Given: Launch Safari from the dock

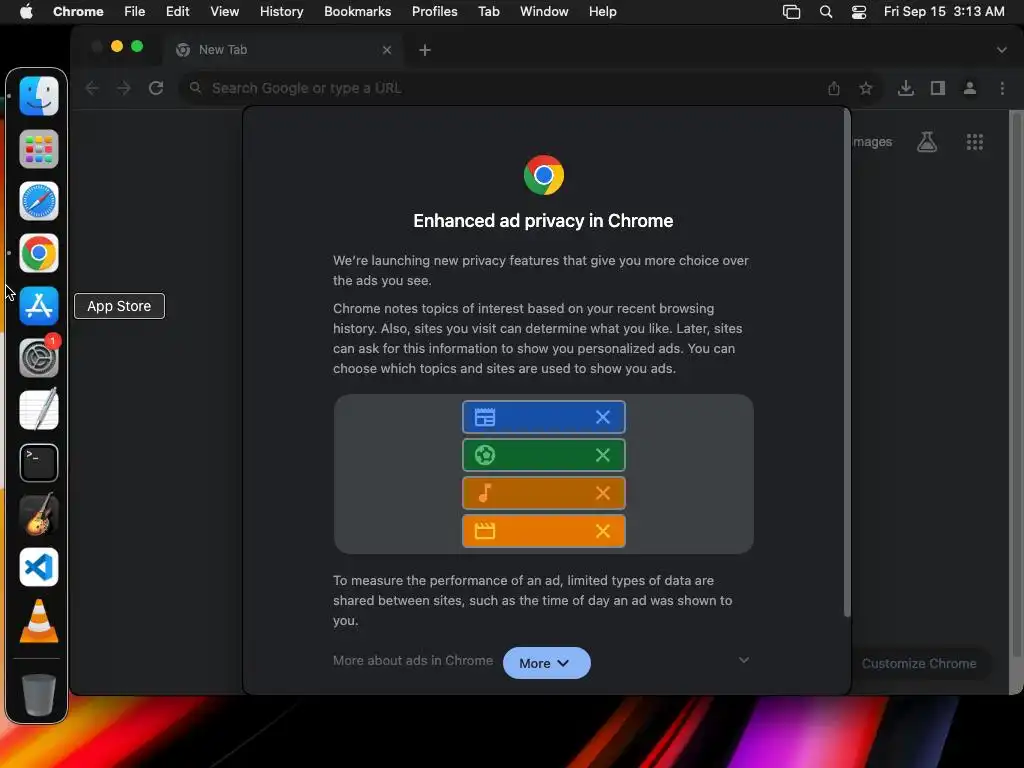Looking at the screenshot, I should [x=39, y=201].
